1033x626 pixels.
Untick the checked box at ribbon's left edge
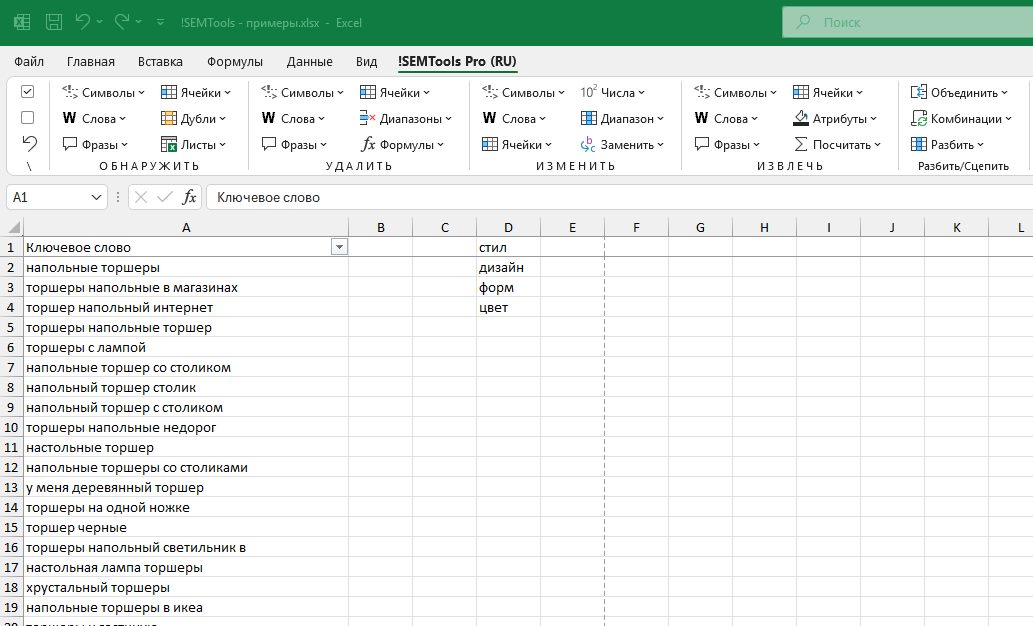point(28,91)
